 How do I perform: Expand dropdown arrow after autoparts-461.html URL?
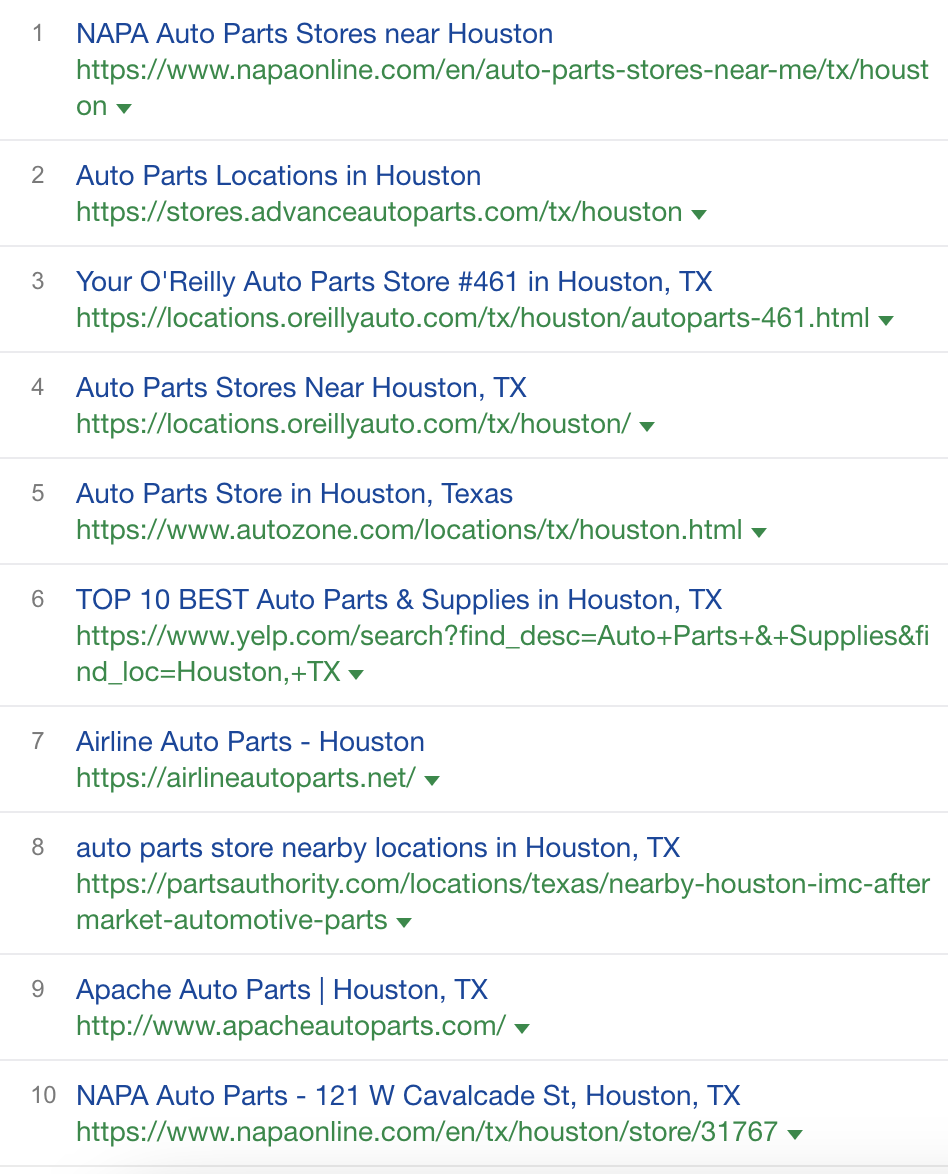pos(886,321)
